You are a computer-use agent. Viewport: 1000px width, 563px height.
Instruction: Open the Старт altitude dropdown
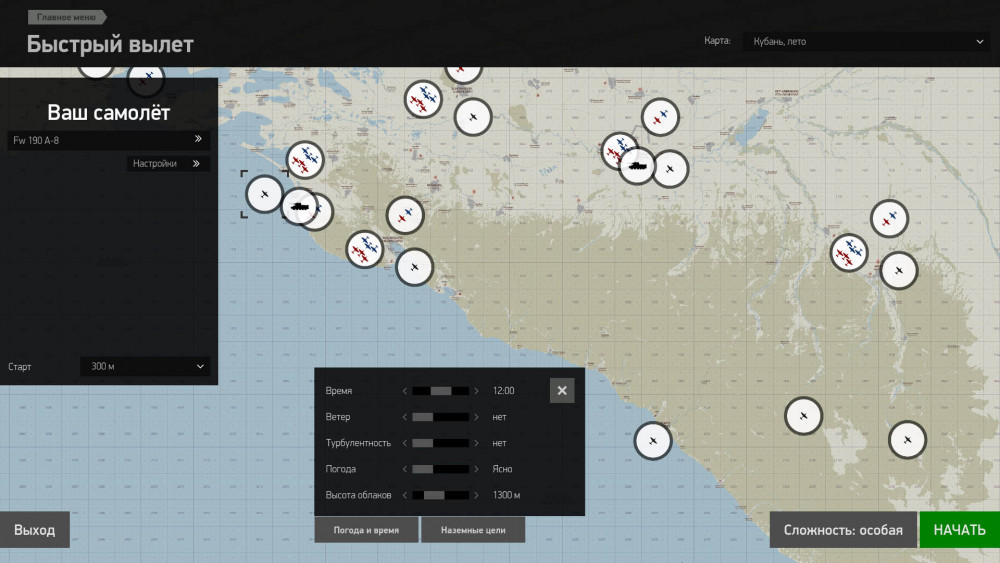(146, 367)
